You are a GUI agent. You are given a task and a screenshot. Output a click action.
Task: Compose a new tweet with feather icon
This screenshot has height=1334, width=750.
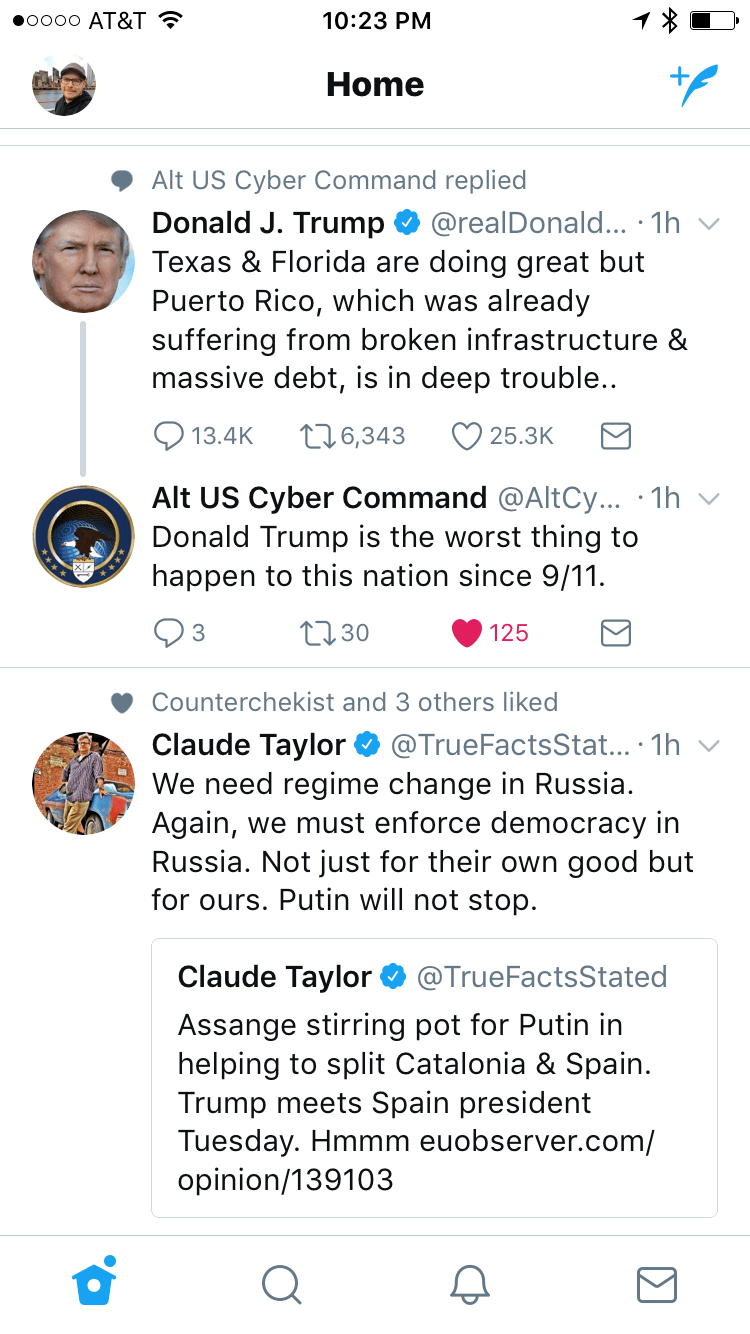693,86
